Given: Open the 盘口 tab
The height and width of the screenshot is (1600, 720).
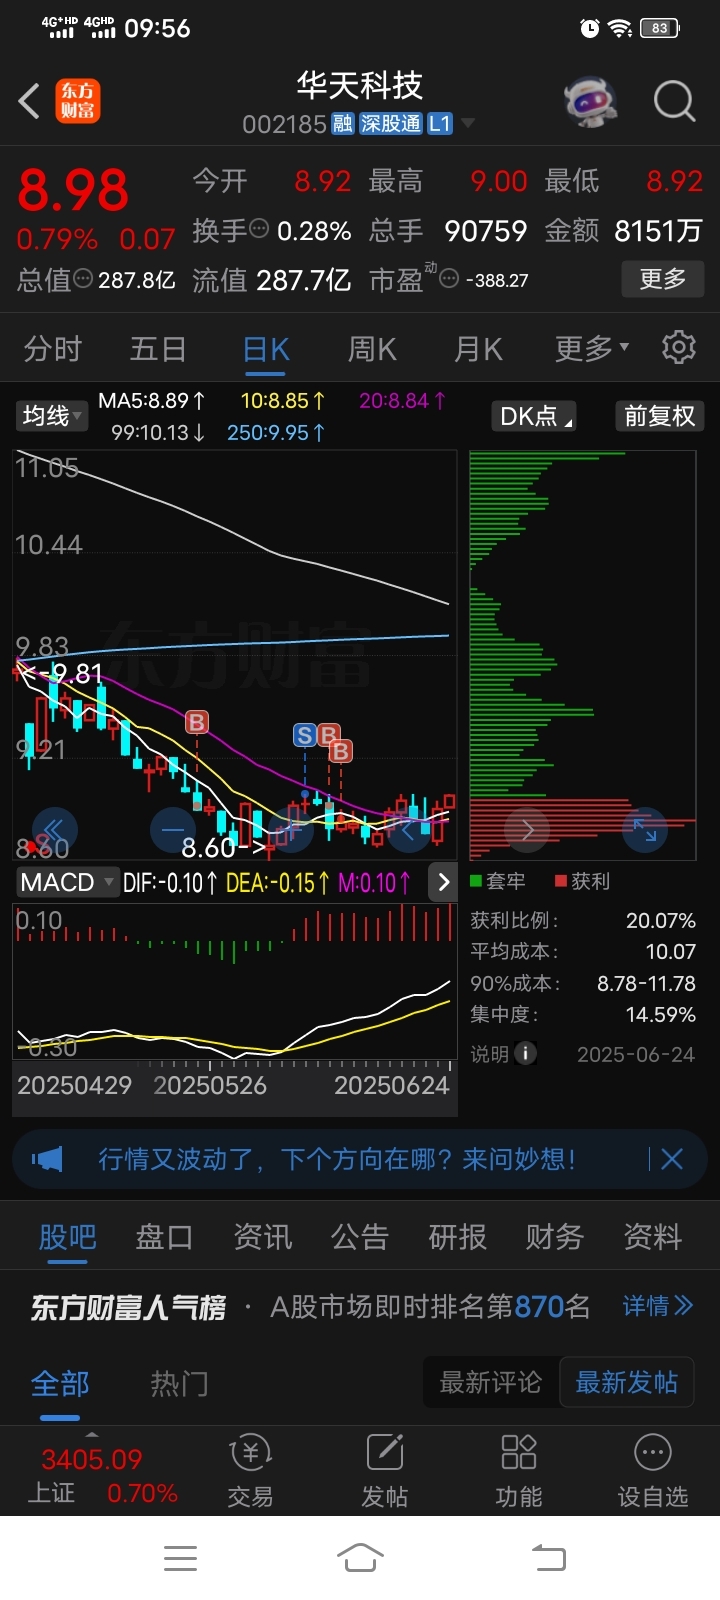Looking at the screenshot, I should pos(164,1237).
